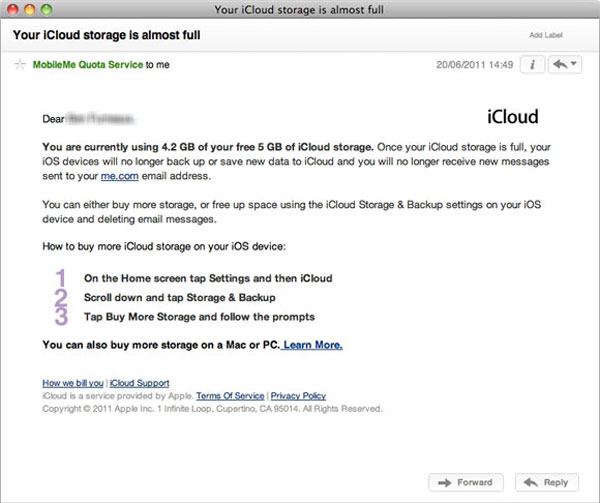This screenshot has height=503, width=600.
Task: Click sender name MobileMe Quota Service
Action: (88, 65)
